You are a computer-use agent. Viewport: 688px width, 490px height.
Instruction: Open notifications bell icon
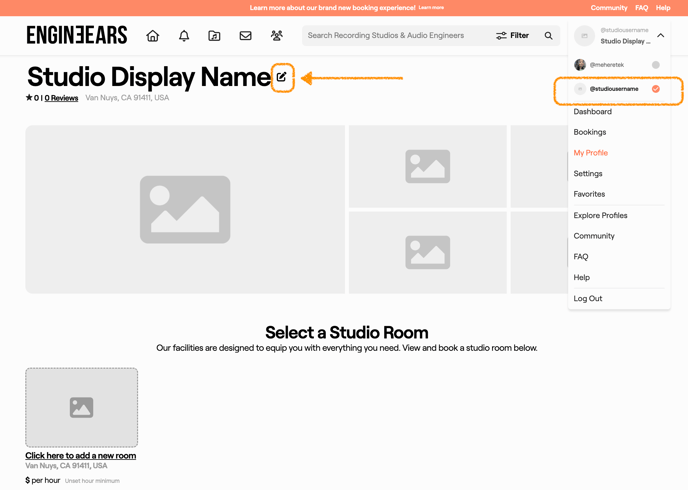point(184,36)
